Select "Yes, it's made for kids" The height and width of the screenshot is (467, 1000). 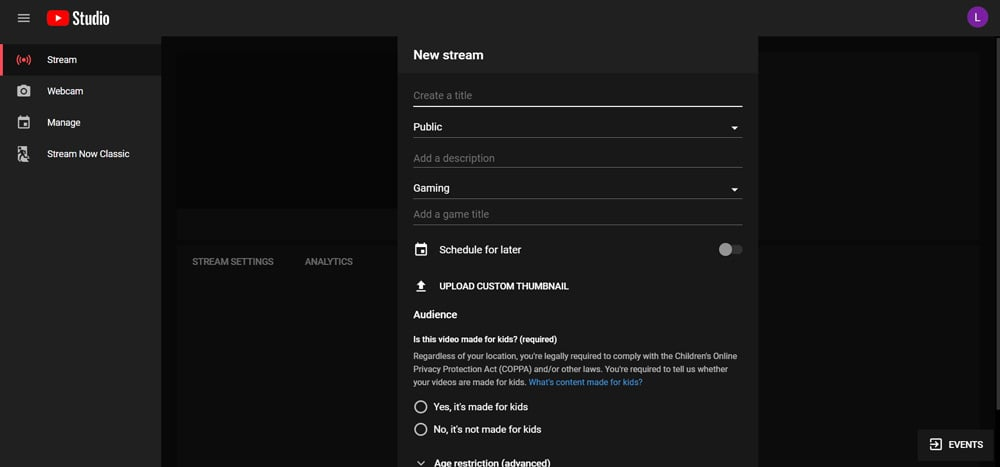pyautogui.click(x=421, y=407)
